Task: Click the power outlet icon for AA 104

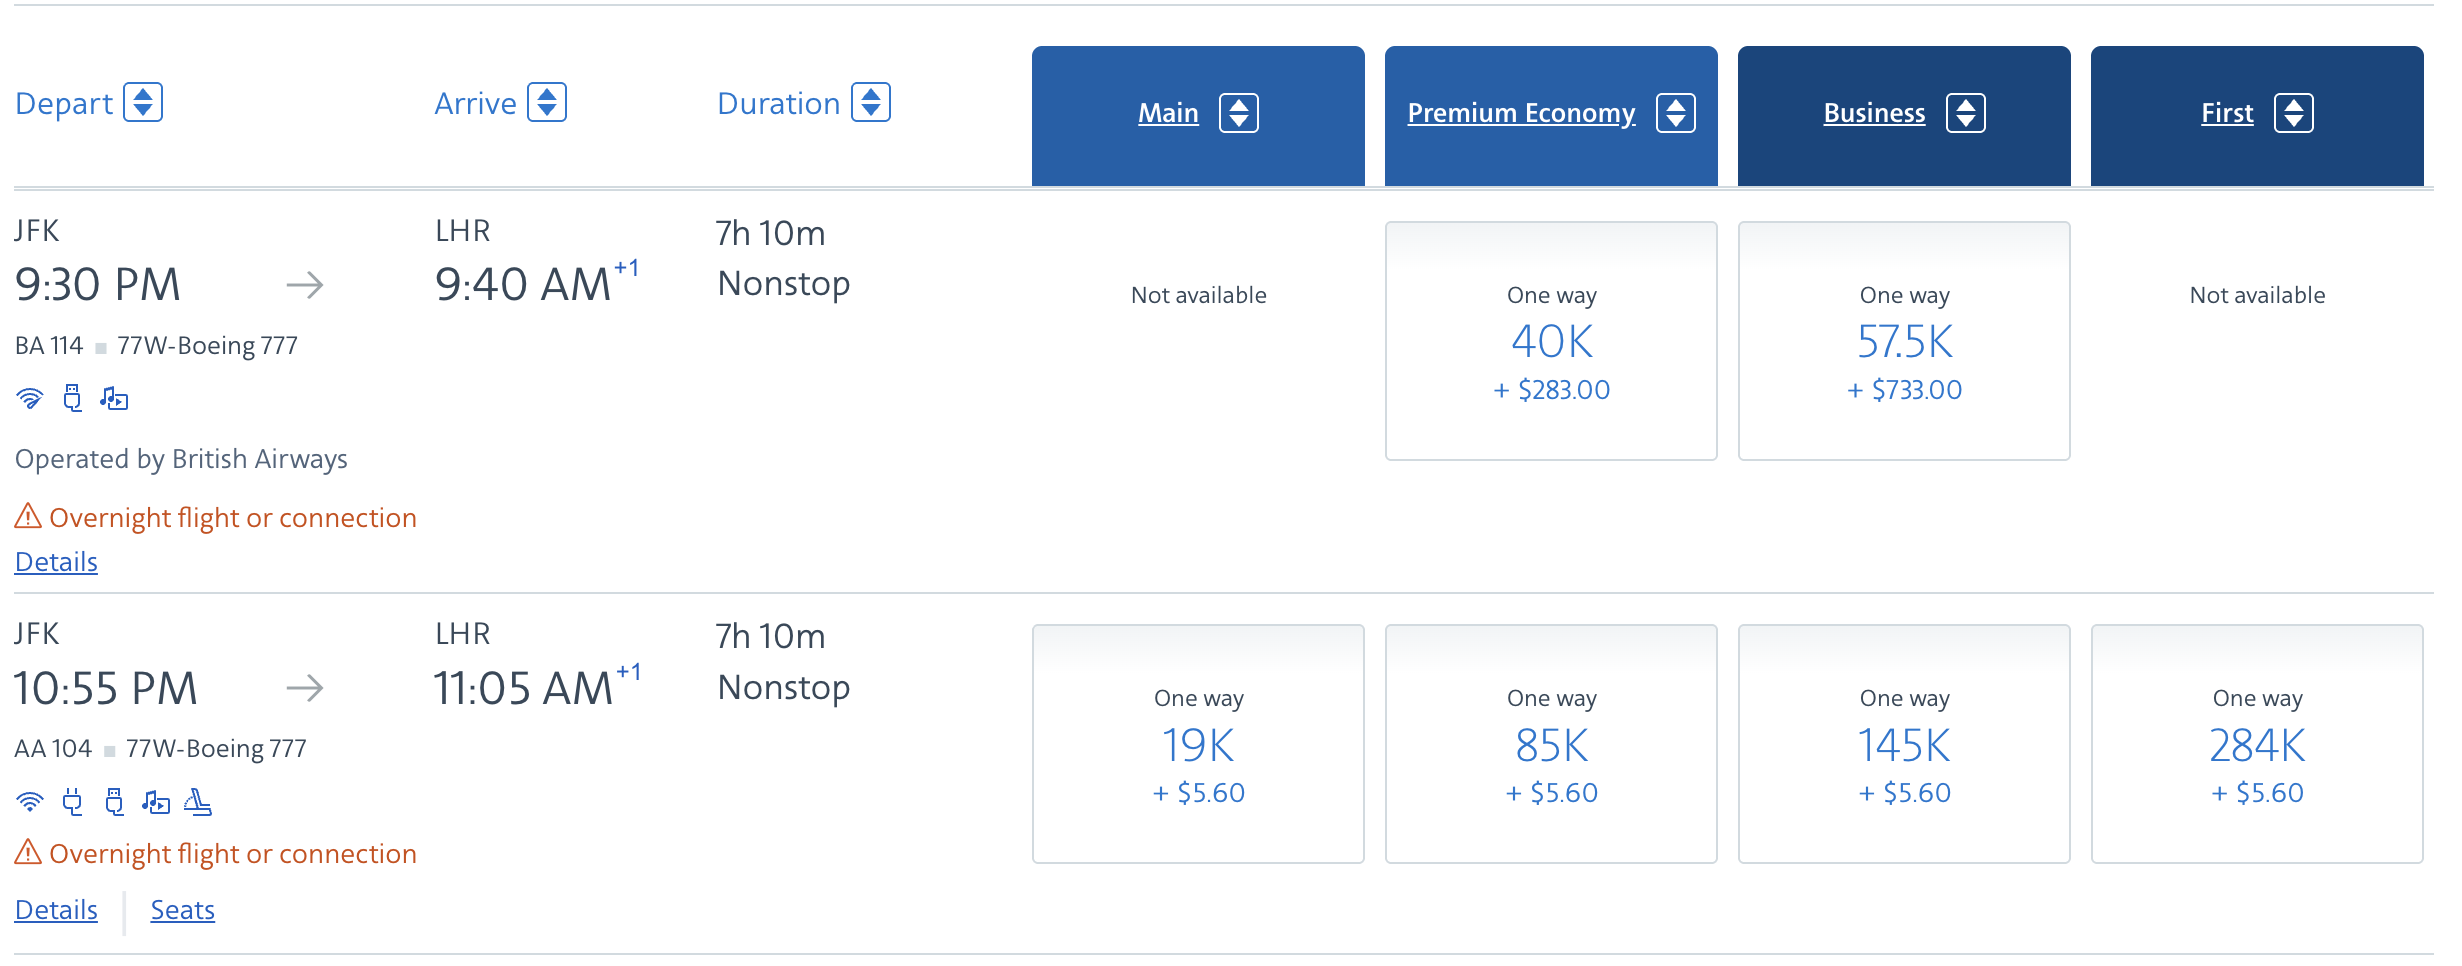Action: (72, 802)
